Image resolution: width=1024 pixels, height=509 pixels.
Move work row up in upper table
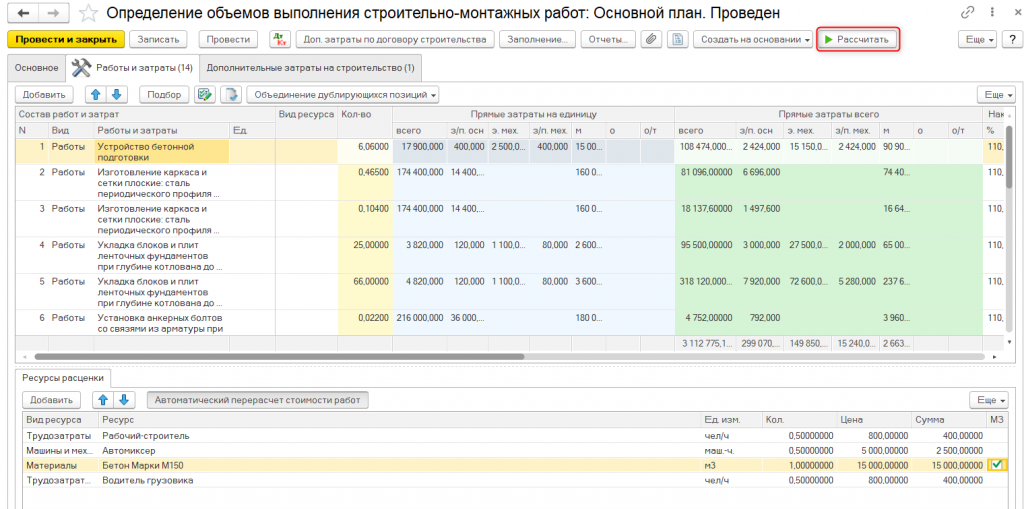96,94
